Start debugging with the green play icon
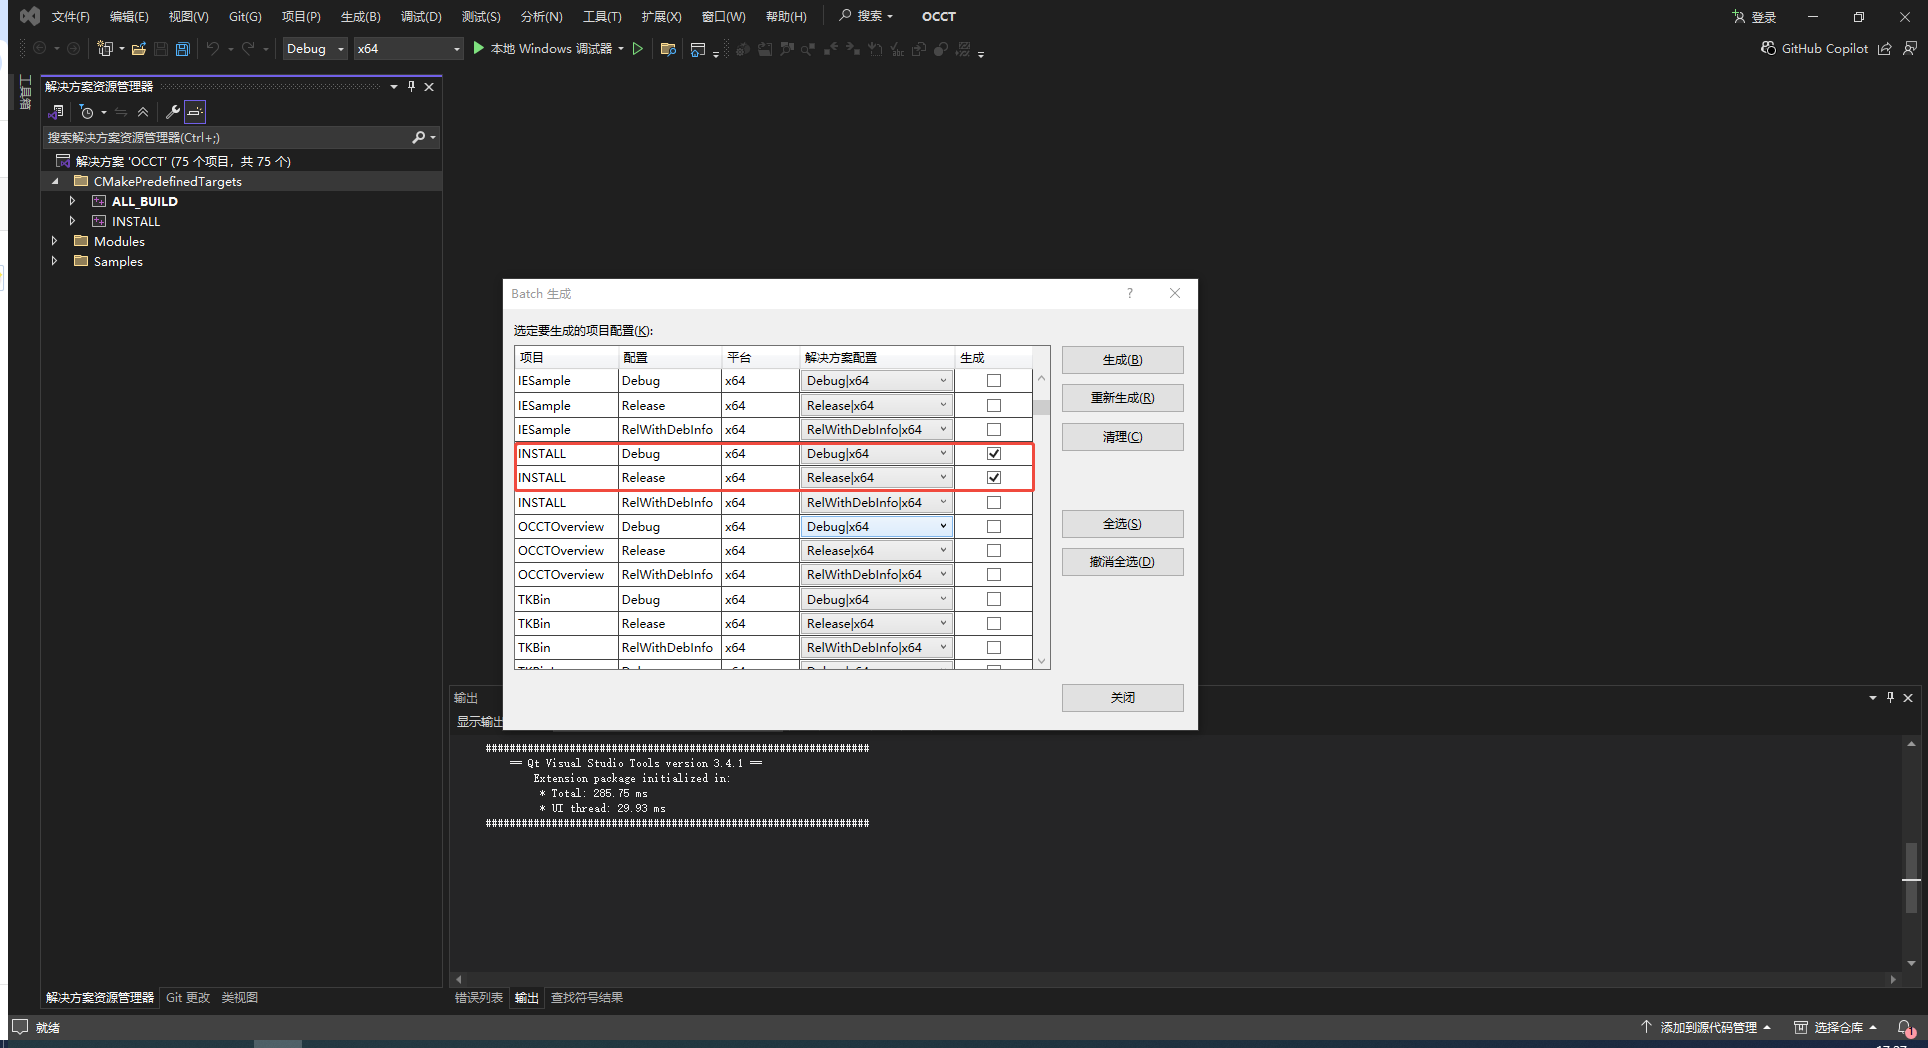 point(479,48)
